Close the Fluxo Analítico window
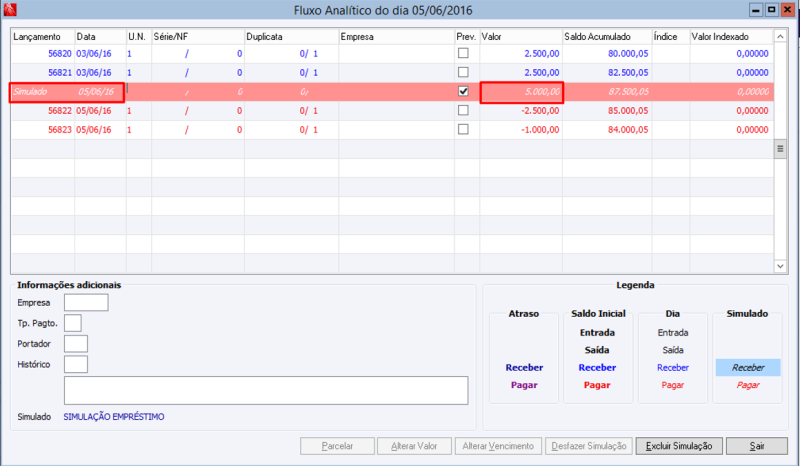 pos(788,10)
